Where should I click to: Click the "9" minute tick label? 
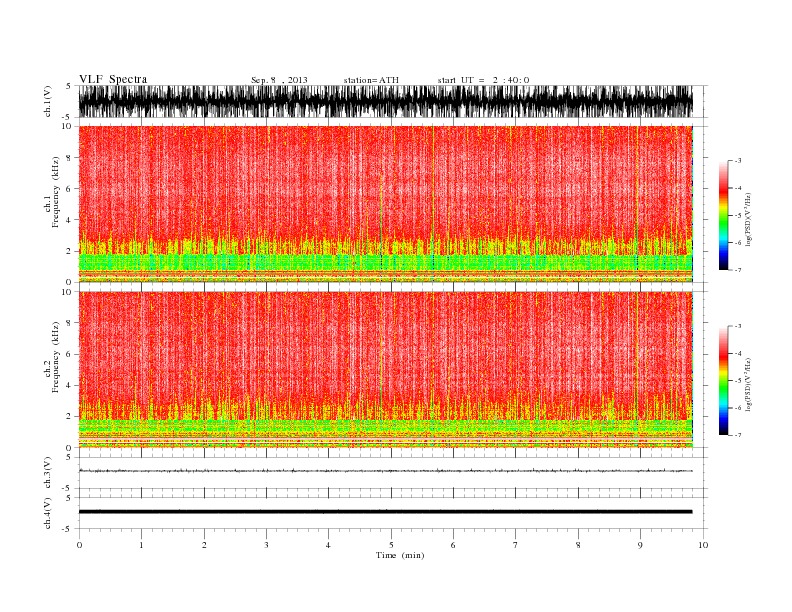point(640,545)
